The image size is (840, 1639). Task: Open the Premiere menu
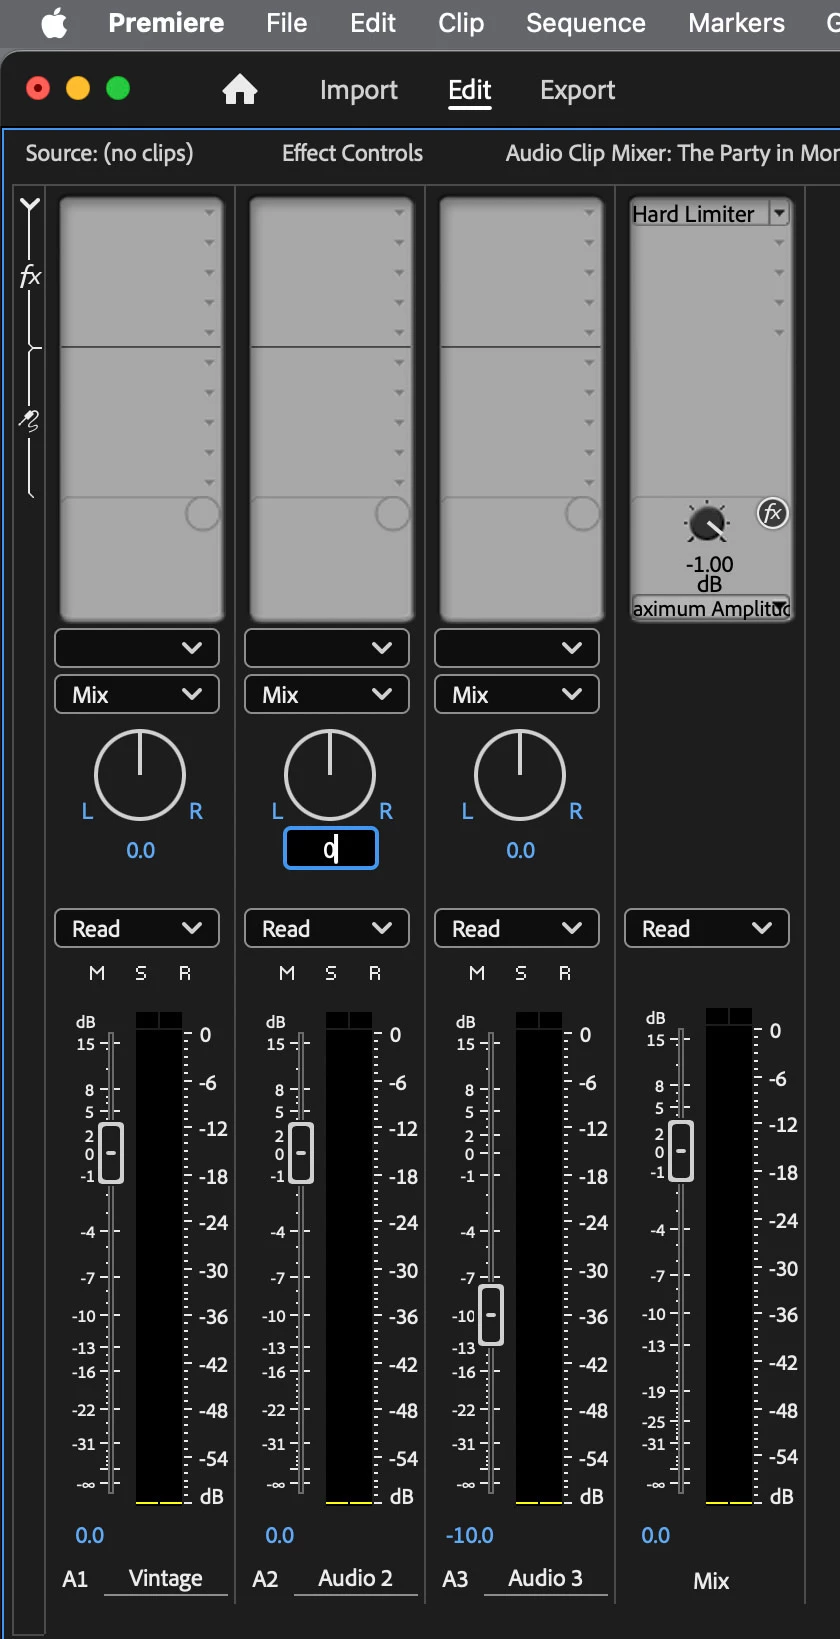coord(166,22)
